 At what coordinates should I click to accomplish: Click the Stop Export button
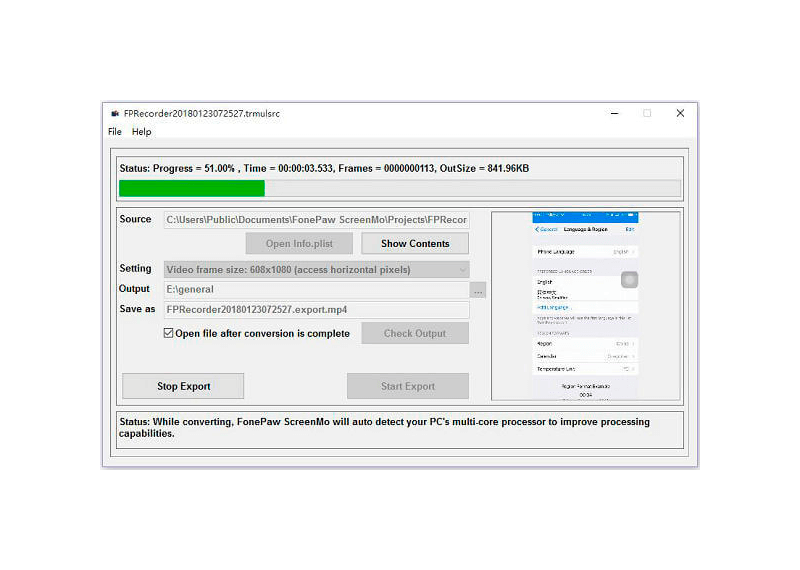(x=183, y=386)
